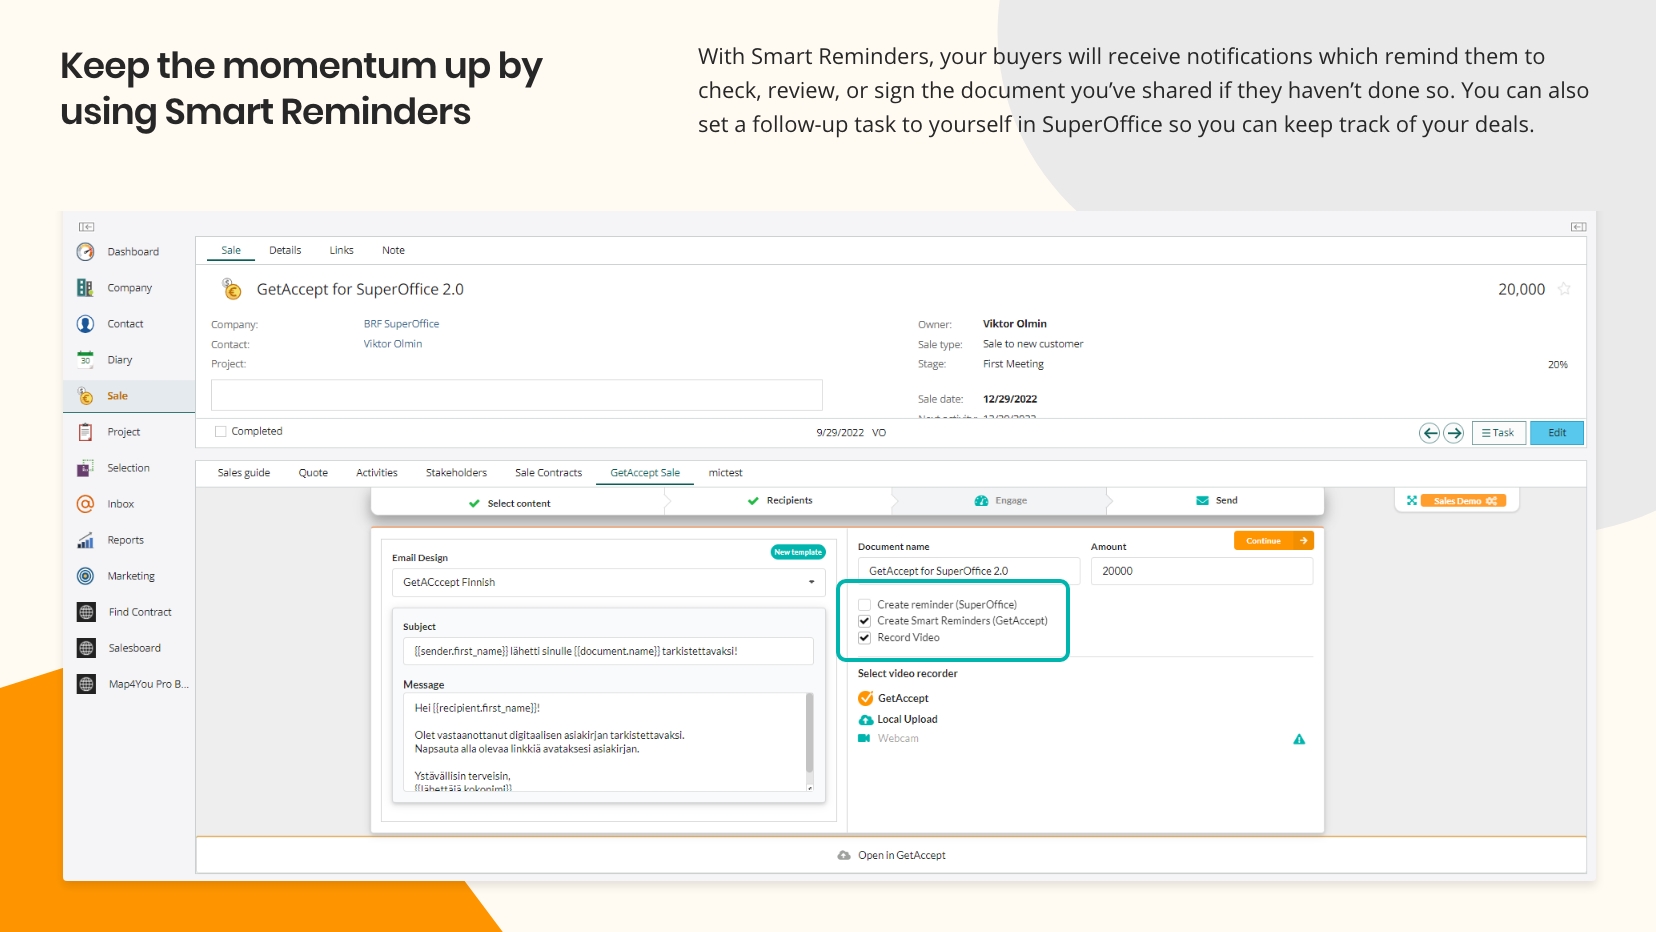Tick the Completed checkbox
The height and width of the screenshot is (932, 1656).
coord(221,432)
